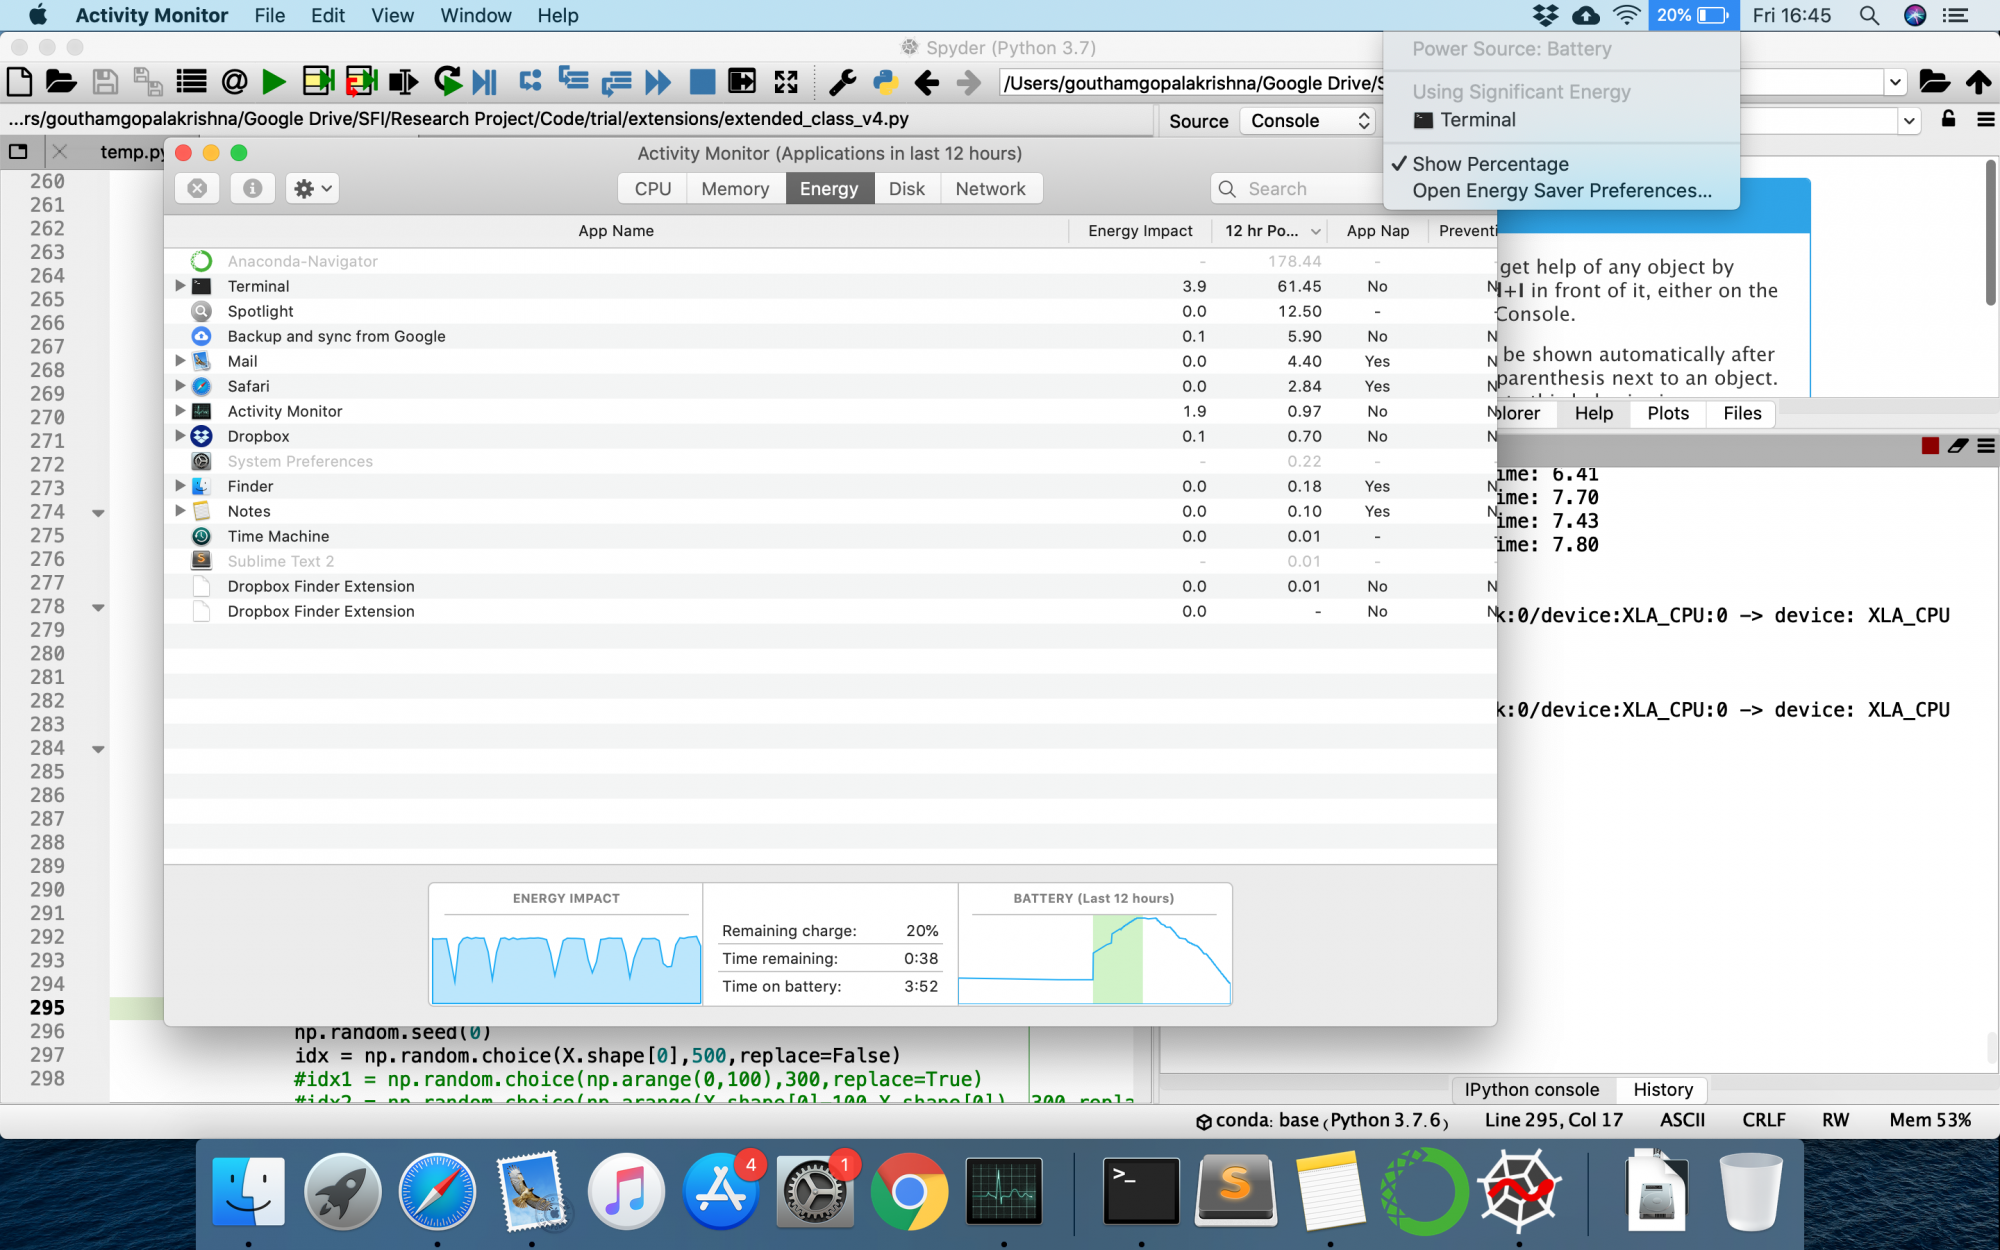This screenshot has width=2000, height=1250.
Task: Sort by App Nap column header
Action: [x=1377, y=231]
